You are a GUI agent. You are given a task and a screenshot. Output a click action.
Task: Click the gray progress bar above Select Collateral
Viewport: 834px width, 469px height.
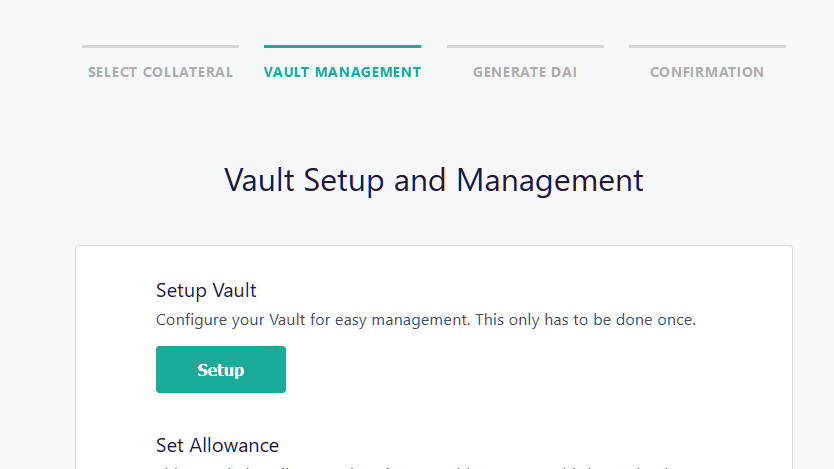click(x=160, y=46)
